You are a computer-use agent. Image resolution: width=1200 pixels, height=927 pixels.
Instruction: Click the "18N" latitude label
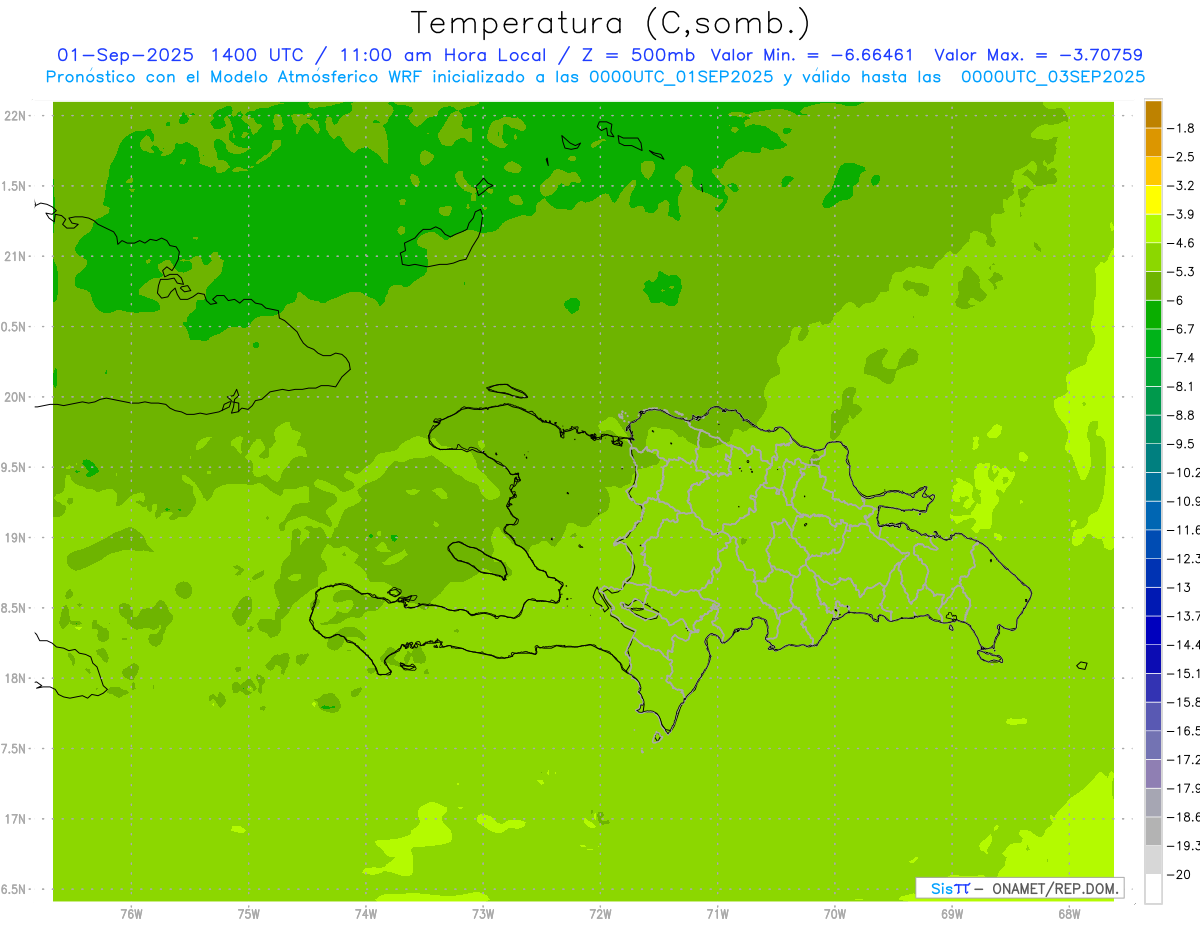pyautogui.click(x=15, y=678)
